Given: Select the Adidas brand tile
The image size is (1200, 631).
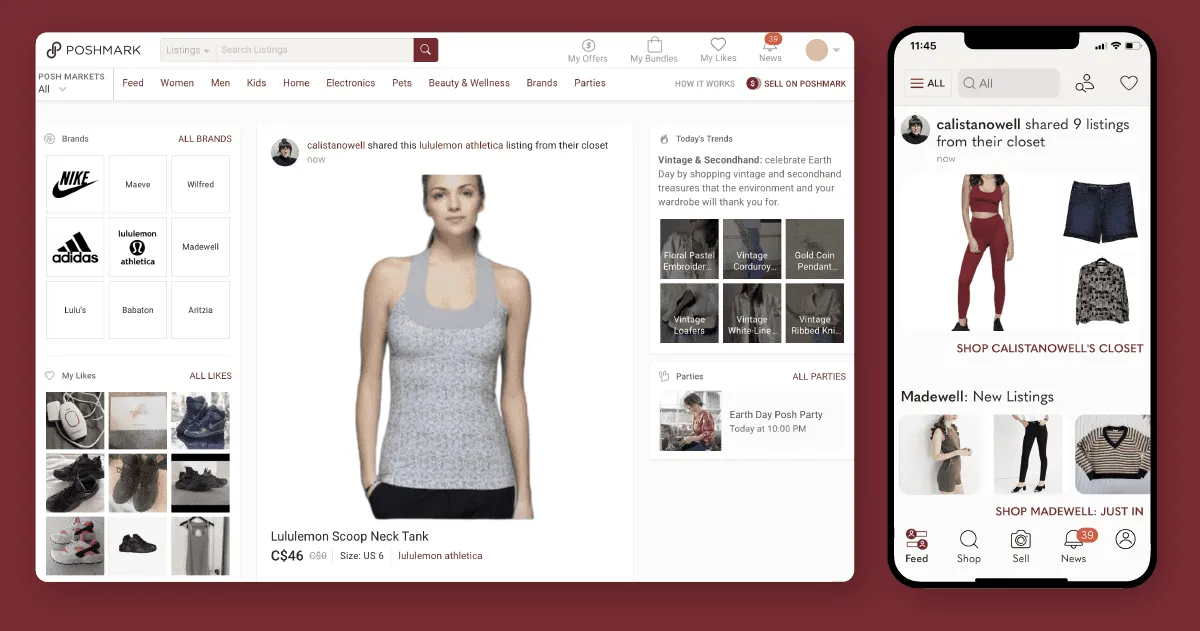Looking at the screenshot, I should (x=75, y=247).
